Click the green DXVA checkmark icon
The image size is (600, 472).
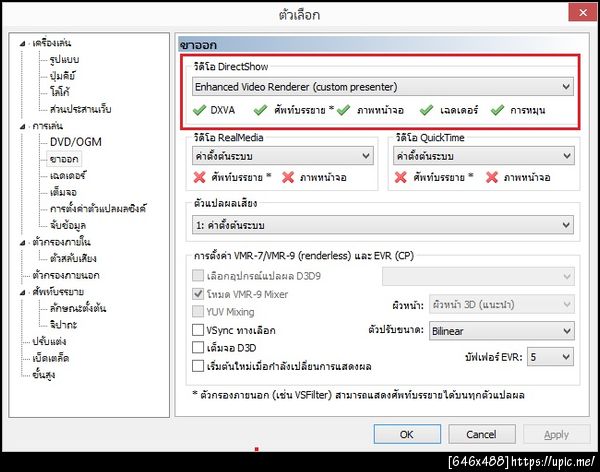coord(199,110)
